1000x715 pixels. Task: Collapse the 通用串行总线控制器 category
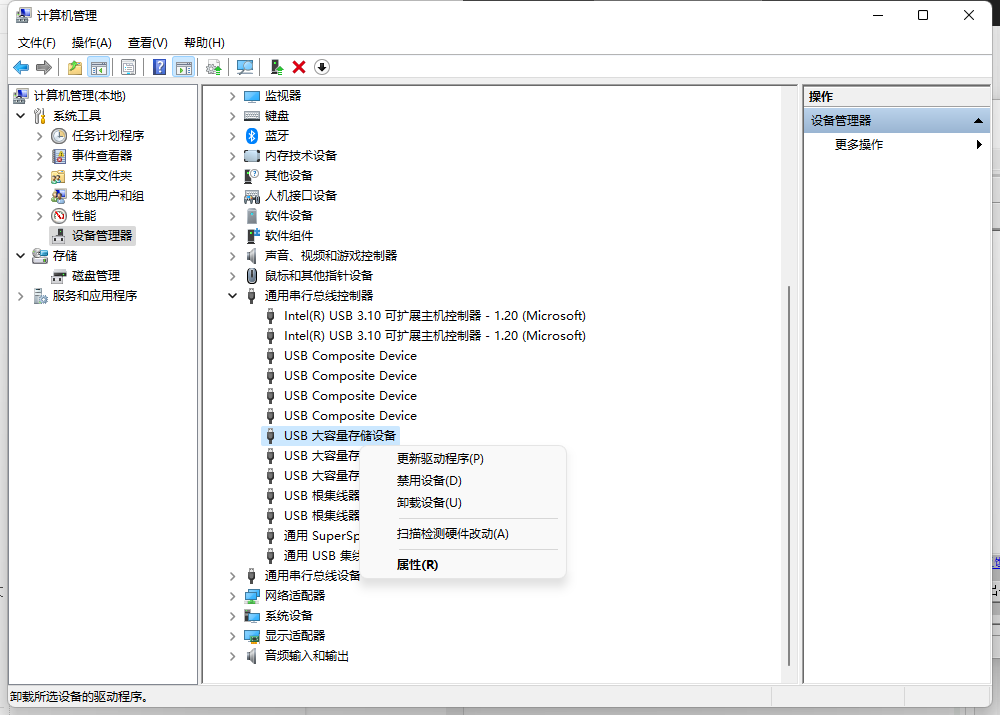[x=233, y=296]
